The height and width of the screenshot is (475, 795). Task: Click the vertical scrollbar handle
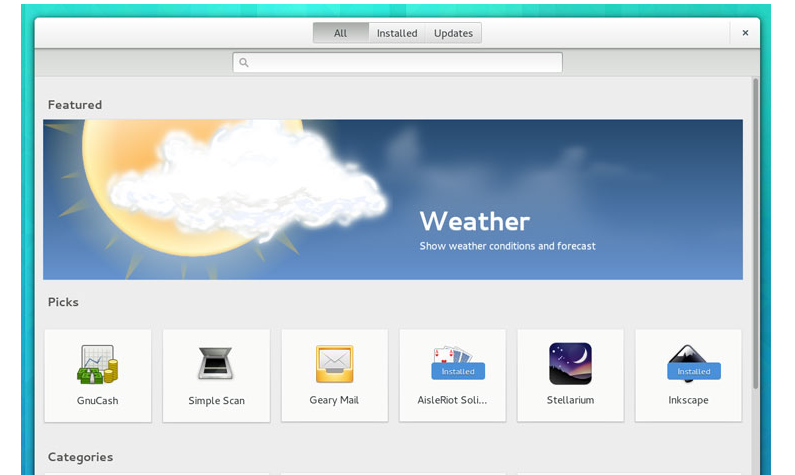[755, 233]
